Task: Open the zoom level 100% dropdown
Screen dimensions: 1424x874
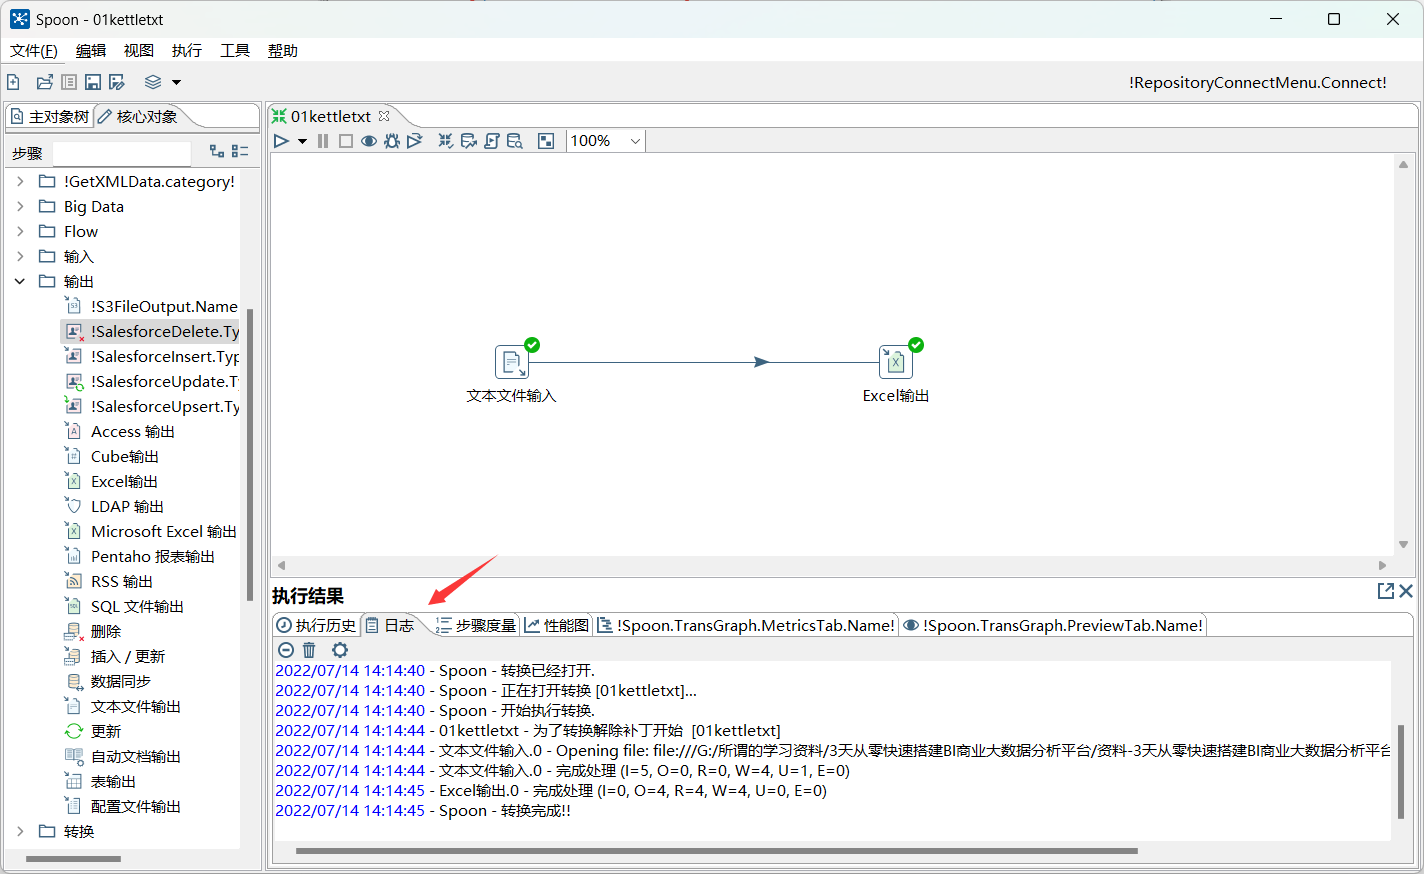Action: 634,141
